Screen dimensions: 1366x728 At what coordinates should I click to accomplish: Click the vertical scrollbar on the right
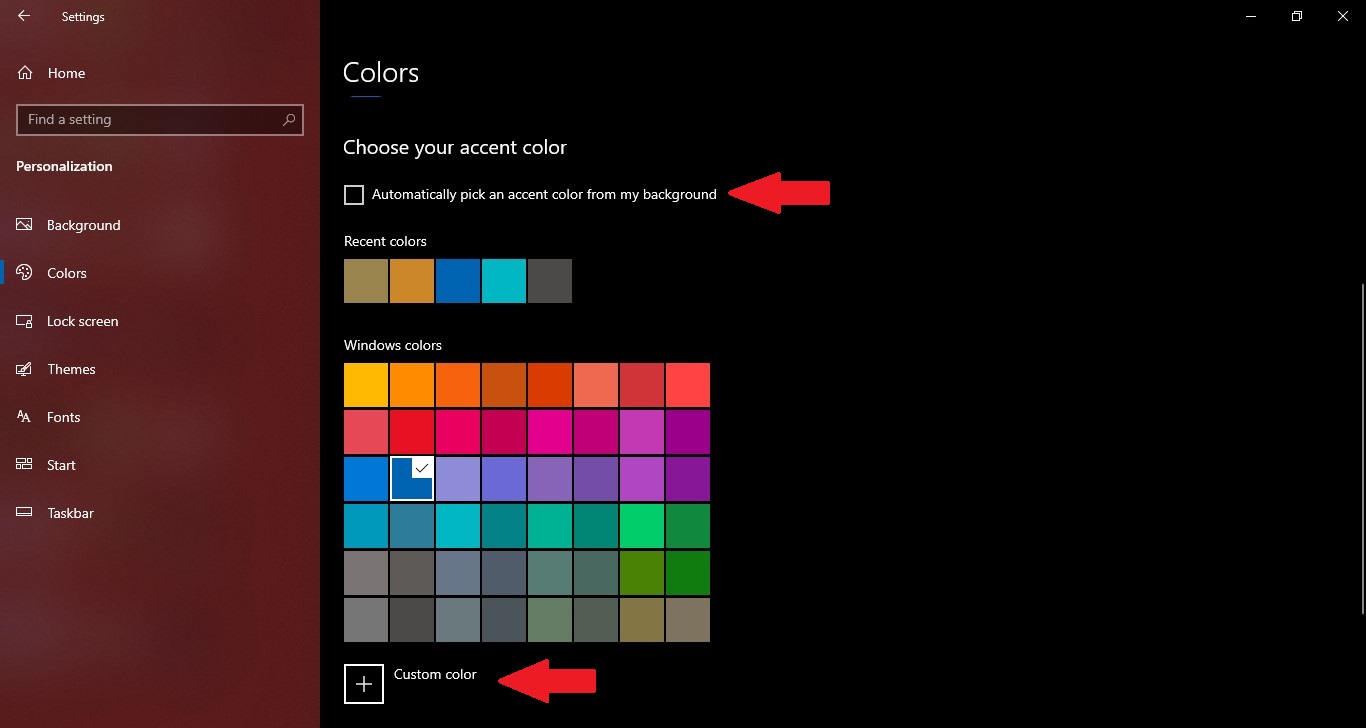click(x=1361, y=400)
